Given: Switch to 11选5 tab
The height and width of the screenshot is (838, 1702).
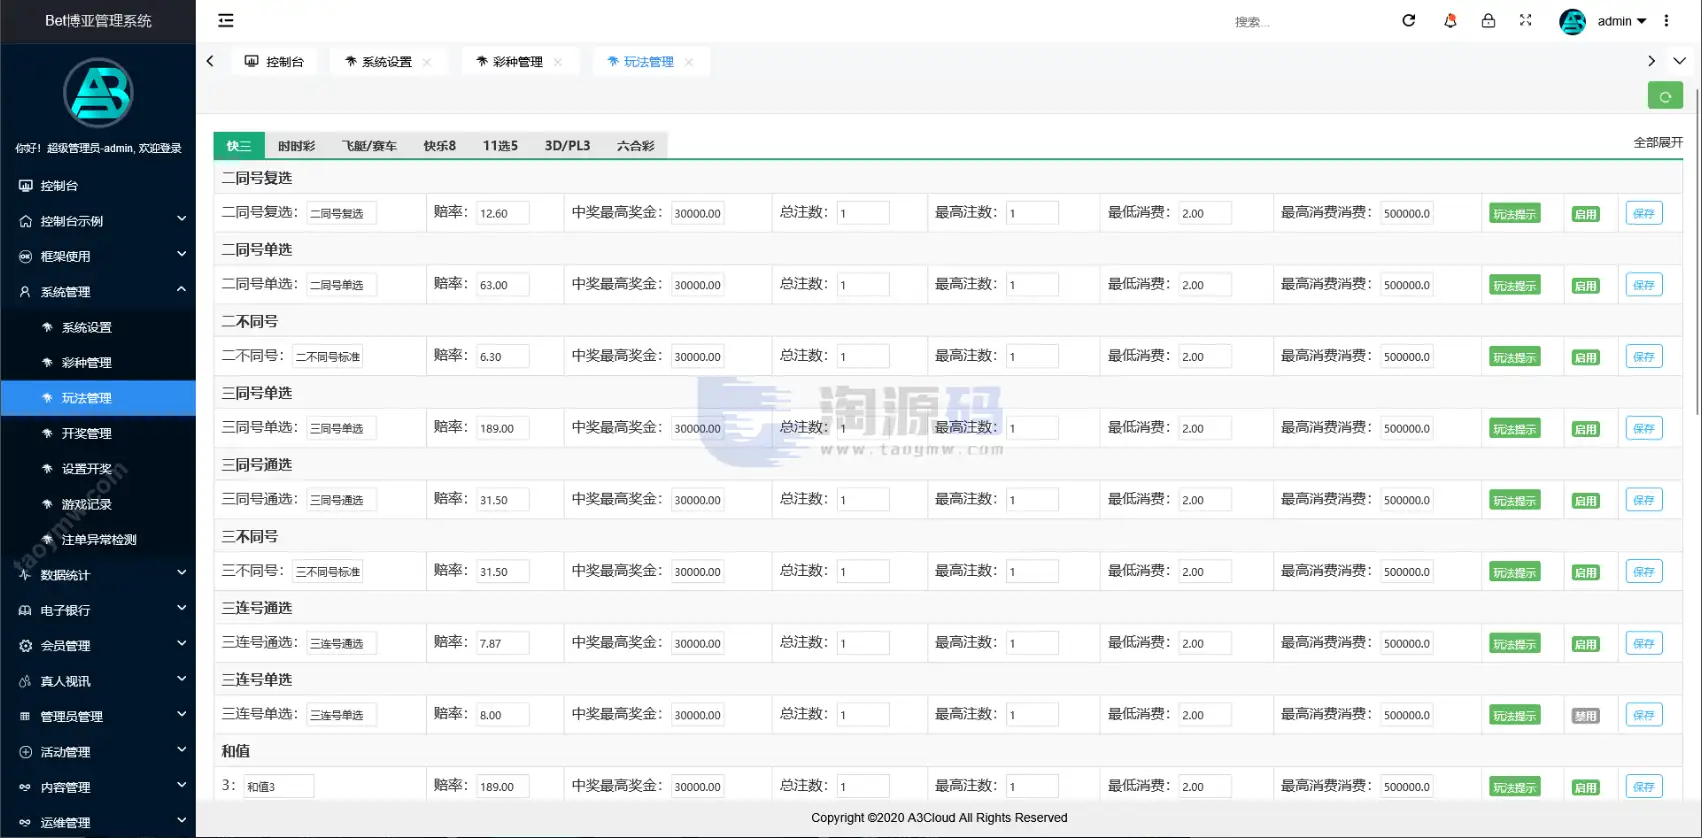Looking at the screenshot, I should (500, 146).
